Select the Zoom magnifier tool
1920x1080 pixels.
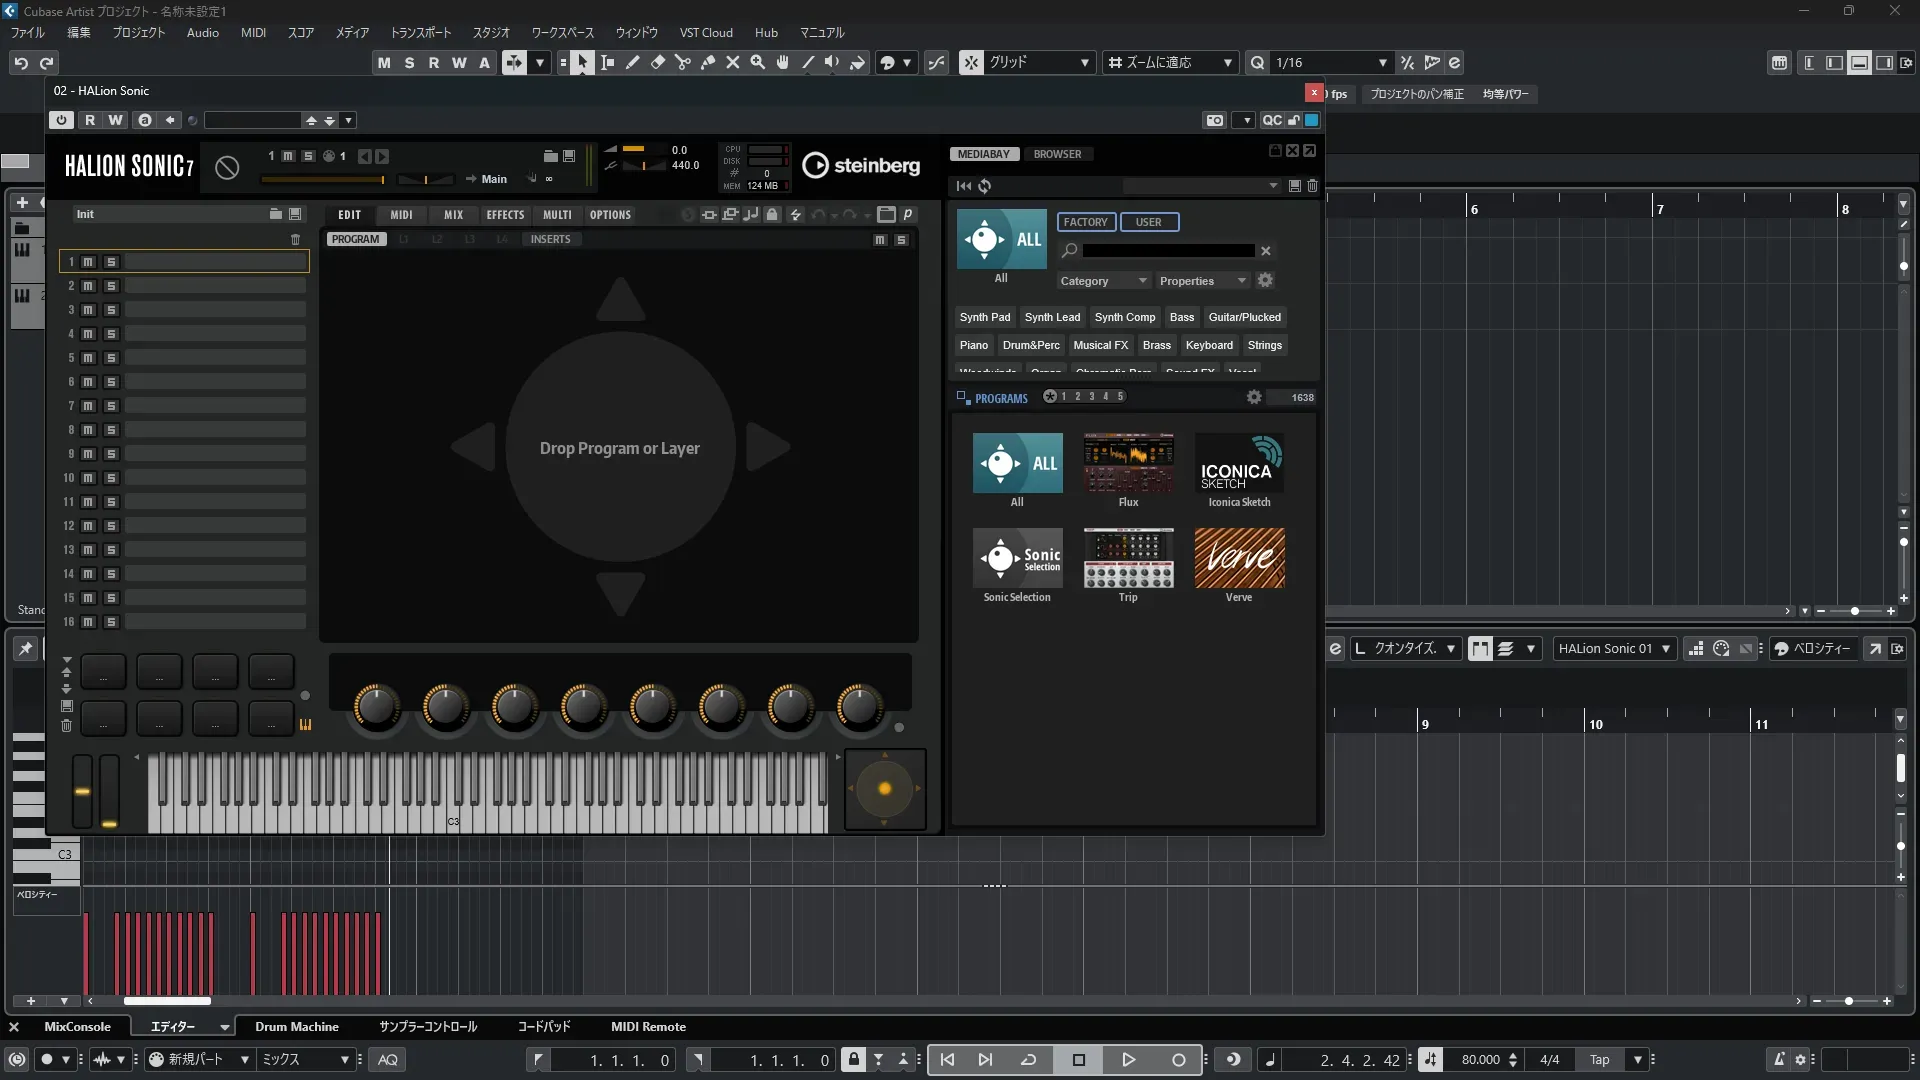(x=758, y=62)
